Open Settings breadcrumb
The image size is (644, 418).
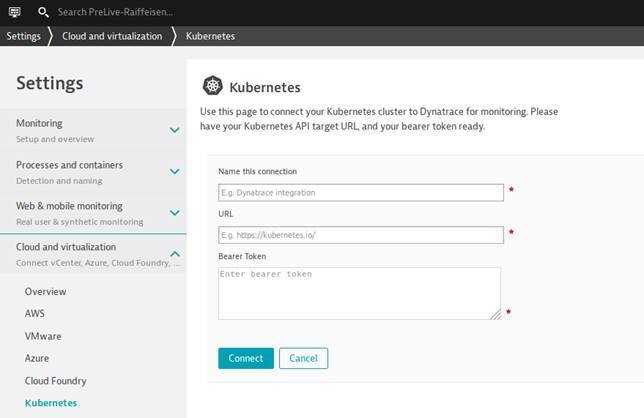pos(23,36)
